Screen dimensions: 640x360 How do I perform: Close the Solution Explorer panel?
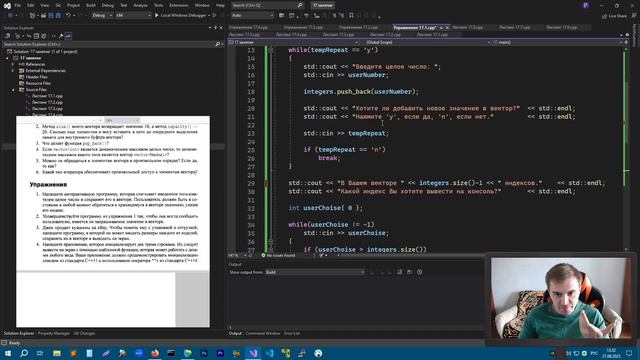(x=221, y=28)
